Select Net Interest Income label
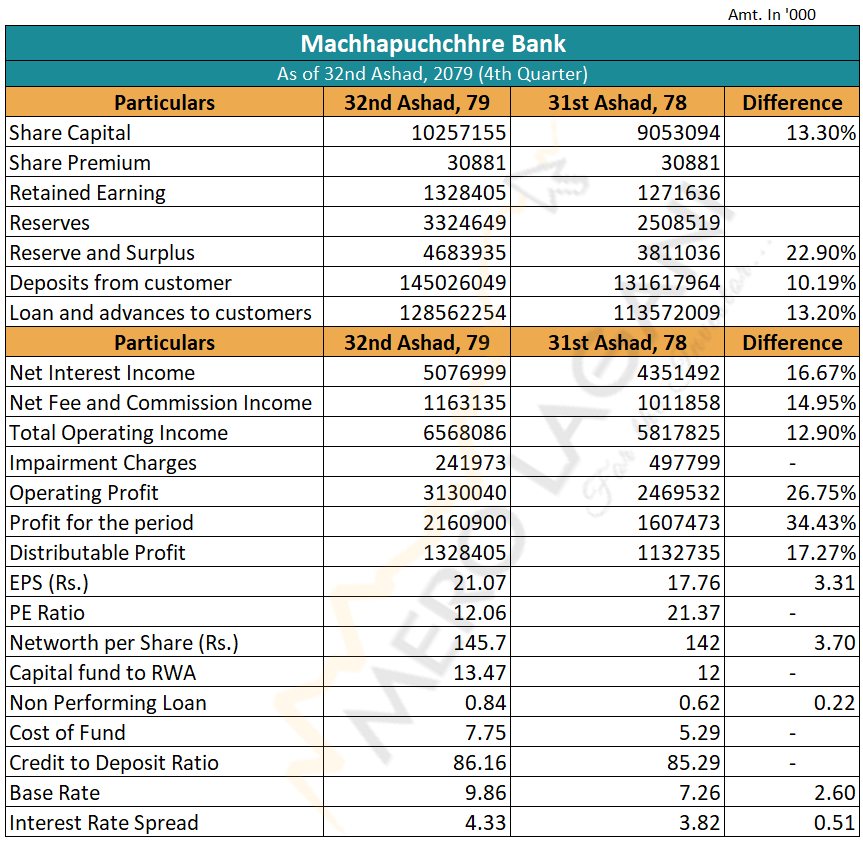The height and width of the screenshot is (841, 863). pyautogui.click(x=102, y=373)
